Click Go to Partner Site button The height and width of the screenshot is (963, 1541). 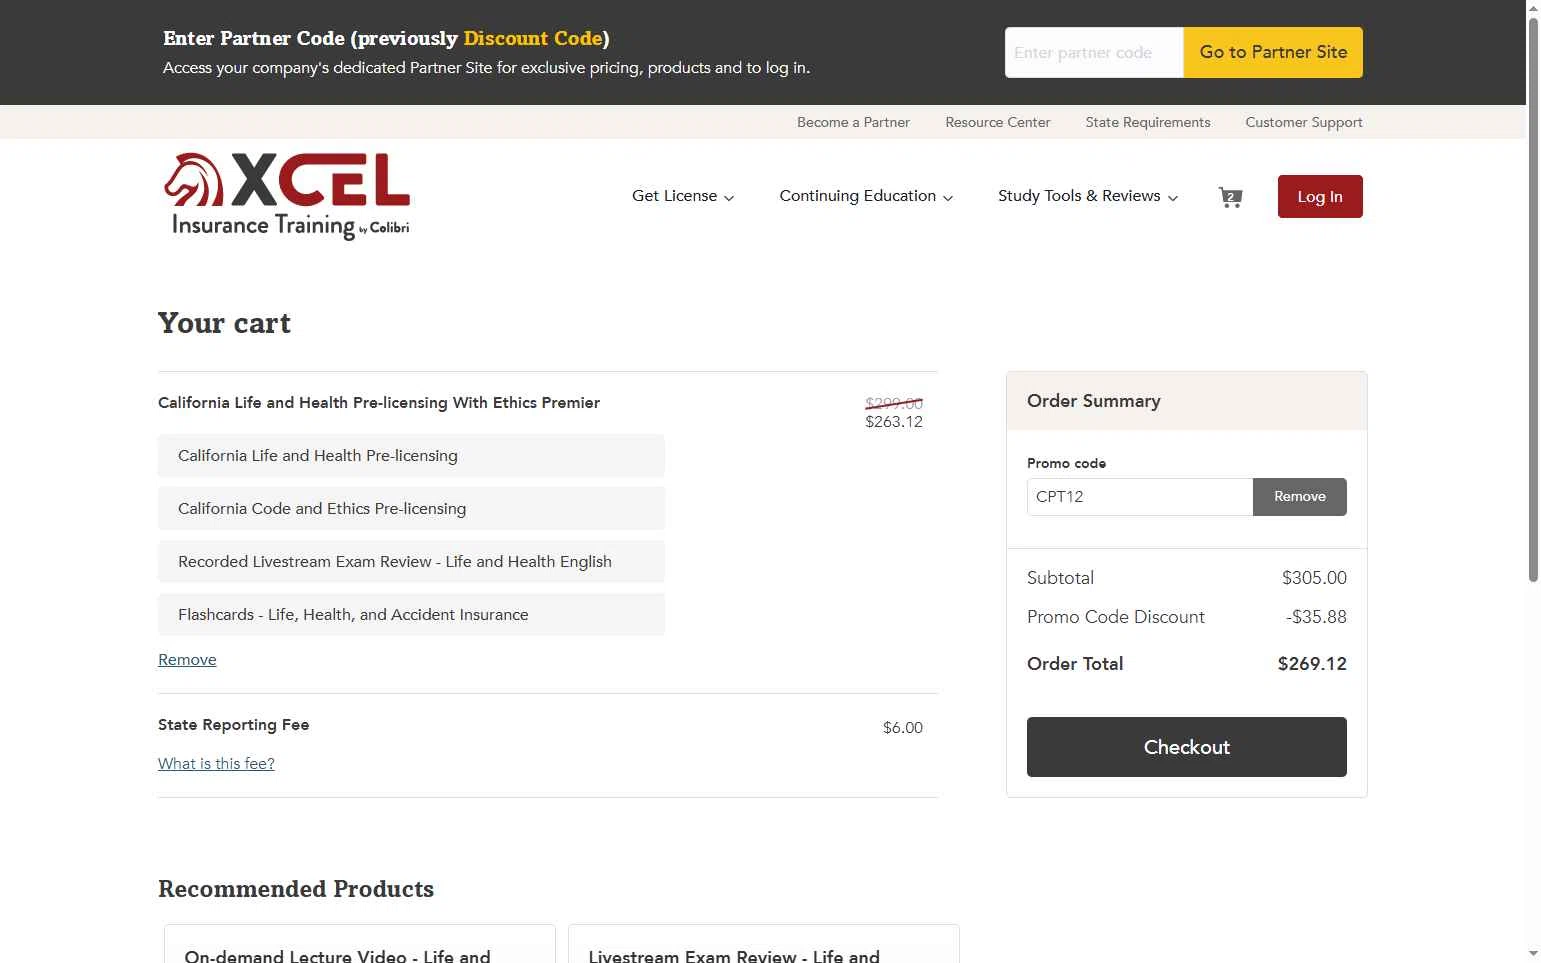(1273, 52)
